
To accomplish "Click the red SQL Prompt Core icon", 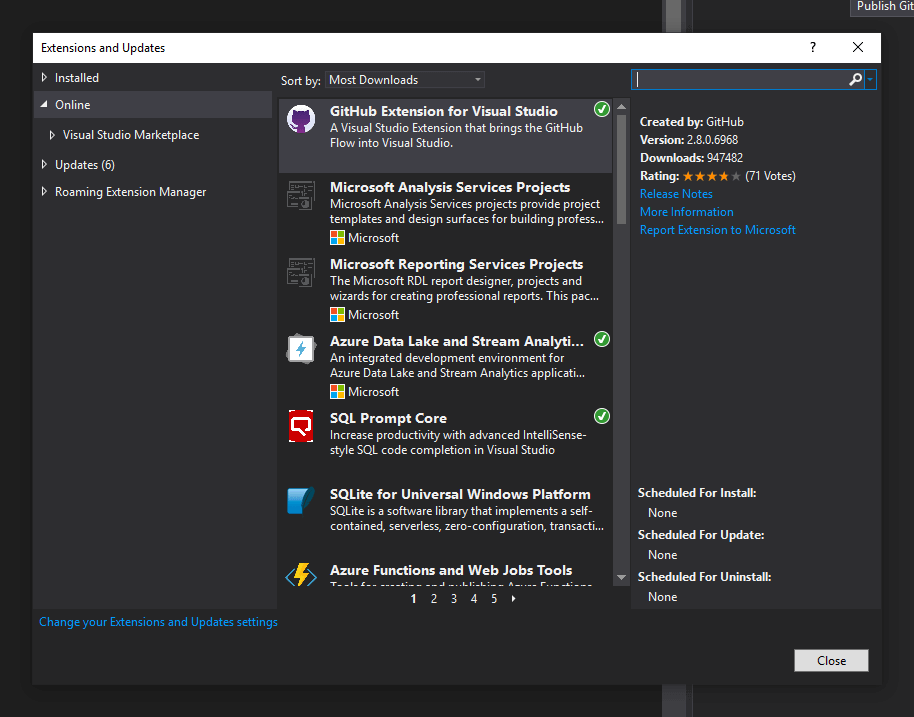I will tap(301, 426).
